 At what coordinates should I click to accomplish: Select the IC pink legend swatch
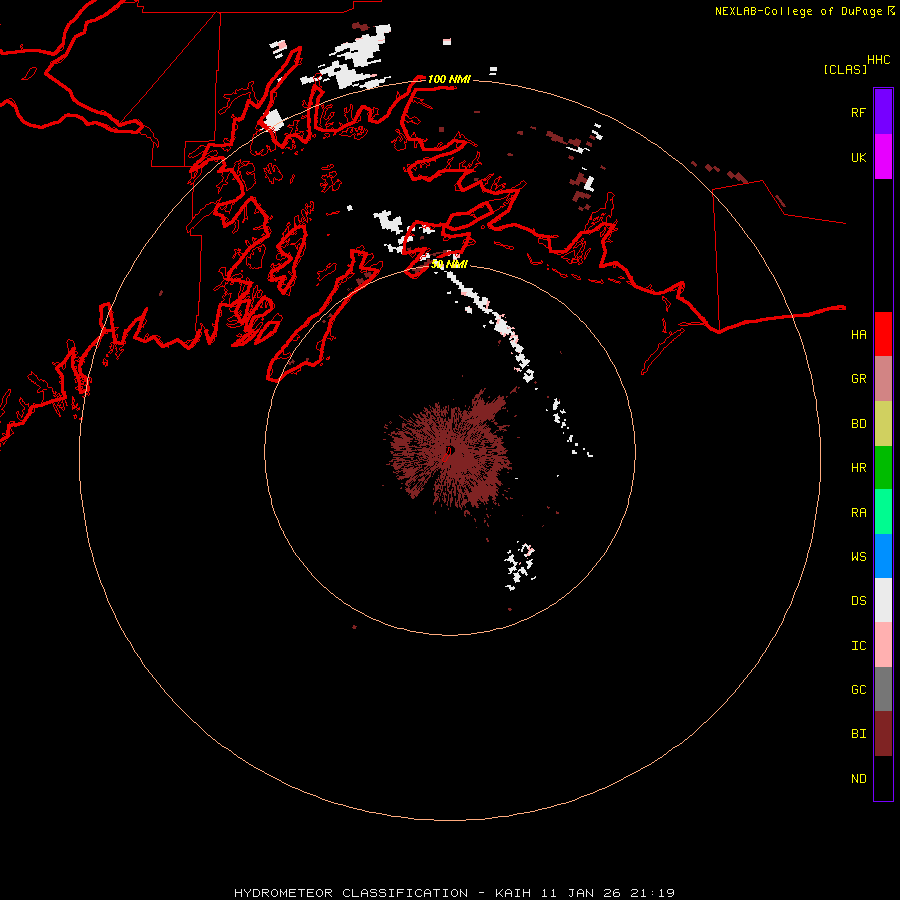tap(883, 645)
